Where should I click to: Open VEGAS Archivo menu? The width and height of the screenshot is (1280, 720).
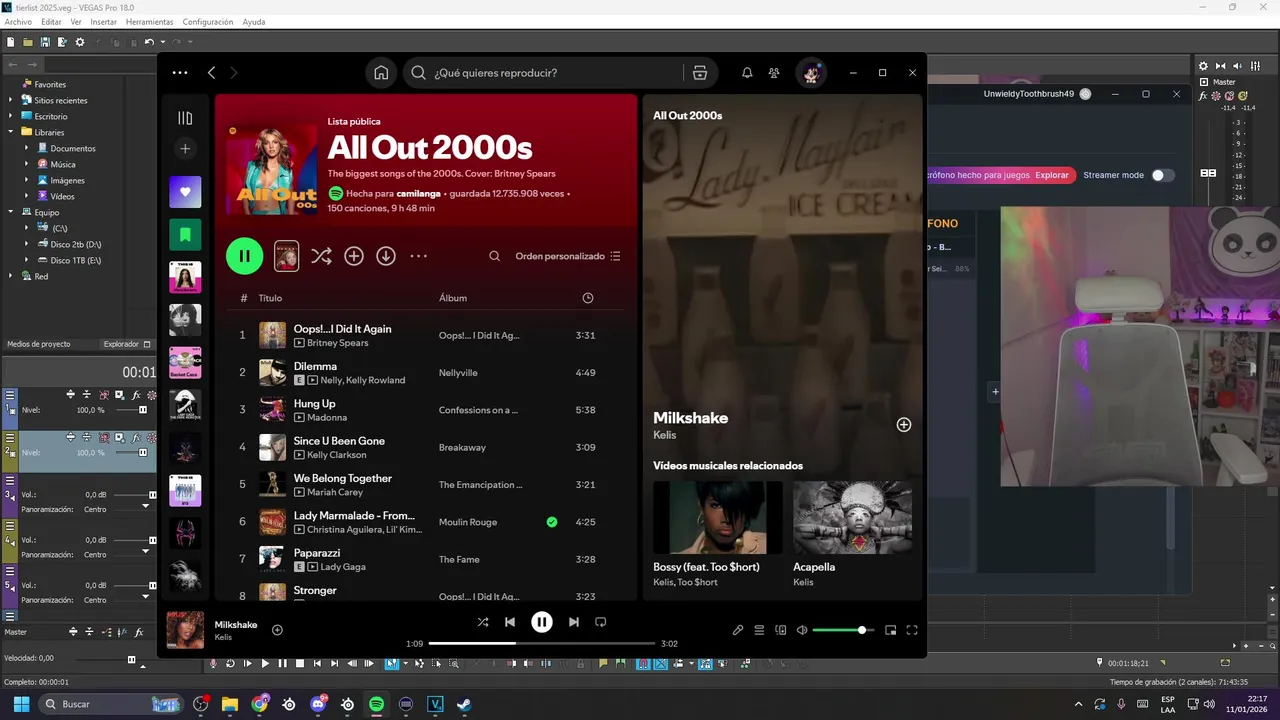coord(18,22)
